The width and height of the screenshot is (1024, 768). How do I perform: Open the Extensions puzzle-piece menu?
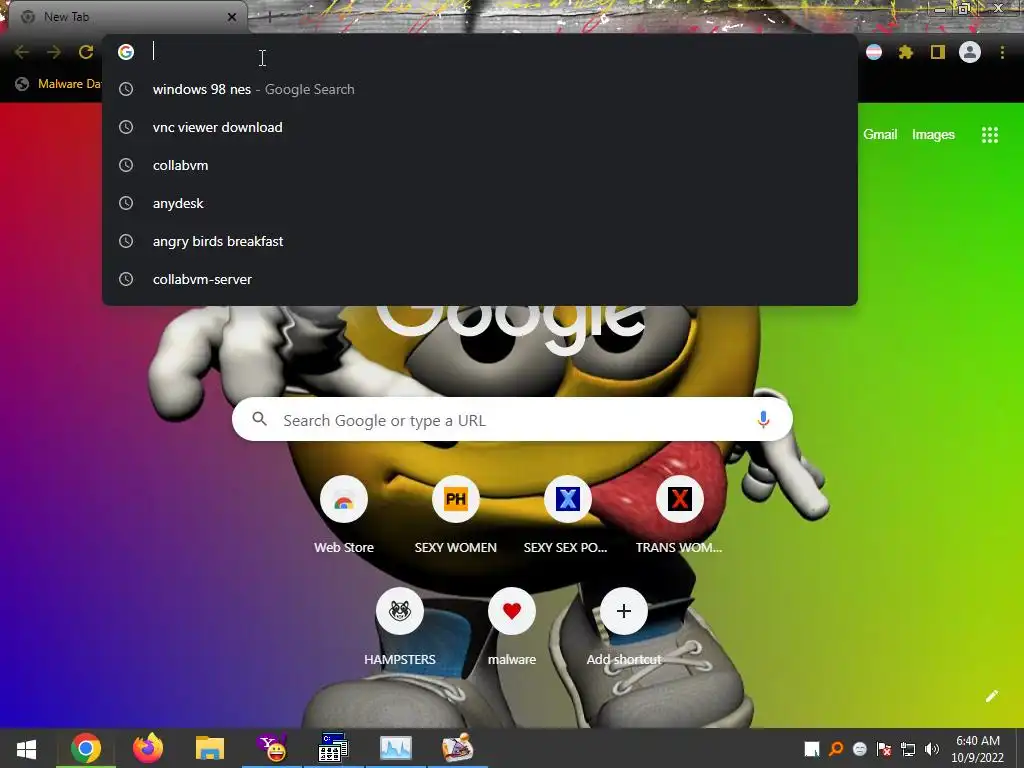(906, 52)
